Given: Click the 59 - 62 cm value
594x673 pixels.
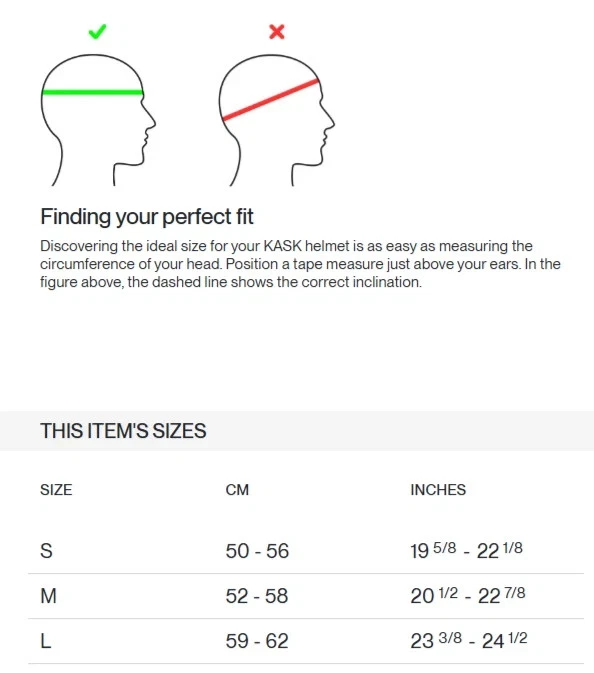Looking at the screenshot, I should pos(257,641).
